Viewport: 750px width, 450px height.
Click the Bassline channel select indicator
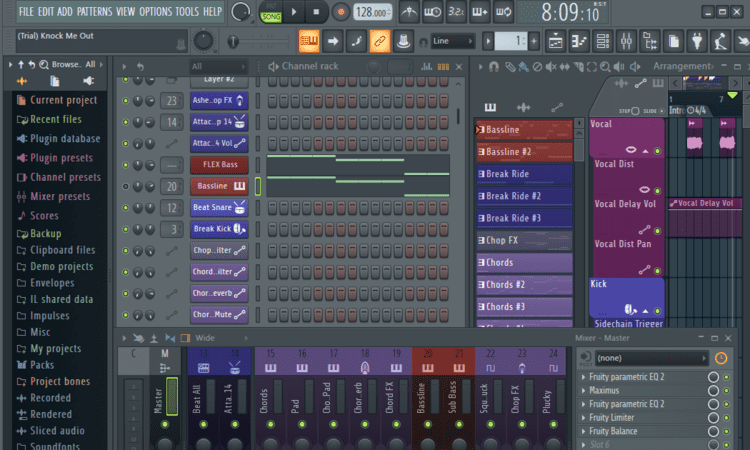(x=258, y=186)
